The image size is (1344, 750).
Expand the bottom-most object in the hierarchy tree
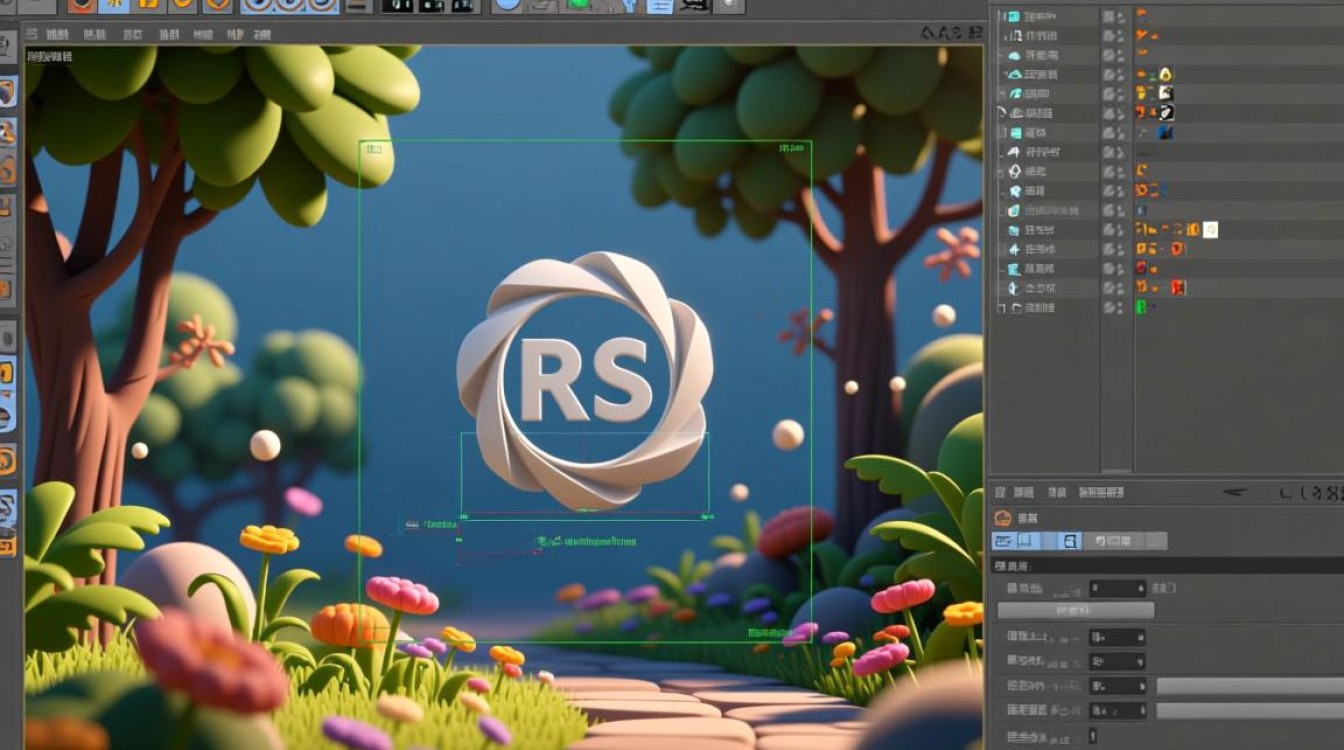pos(1001,308)
